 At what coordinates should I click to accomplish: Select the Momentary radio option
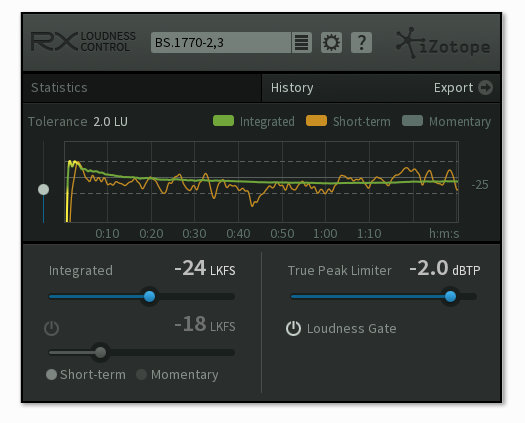click(x=142, y=374)
